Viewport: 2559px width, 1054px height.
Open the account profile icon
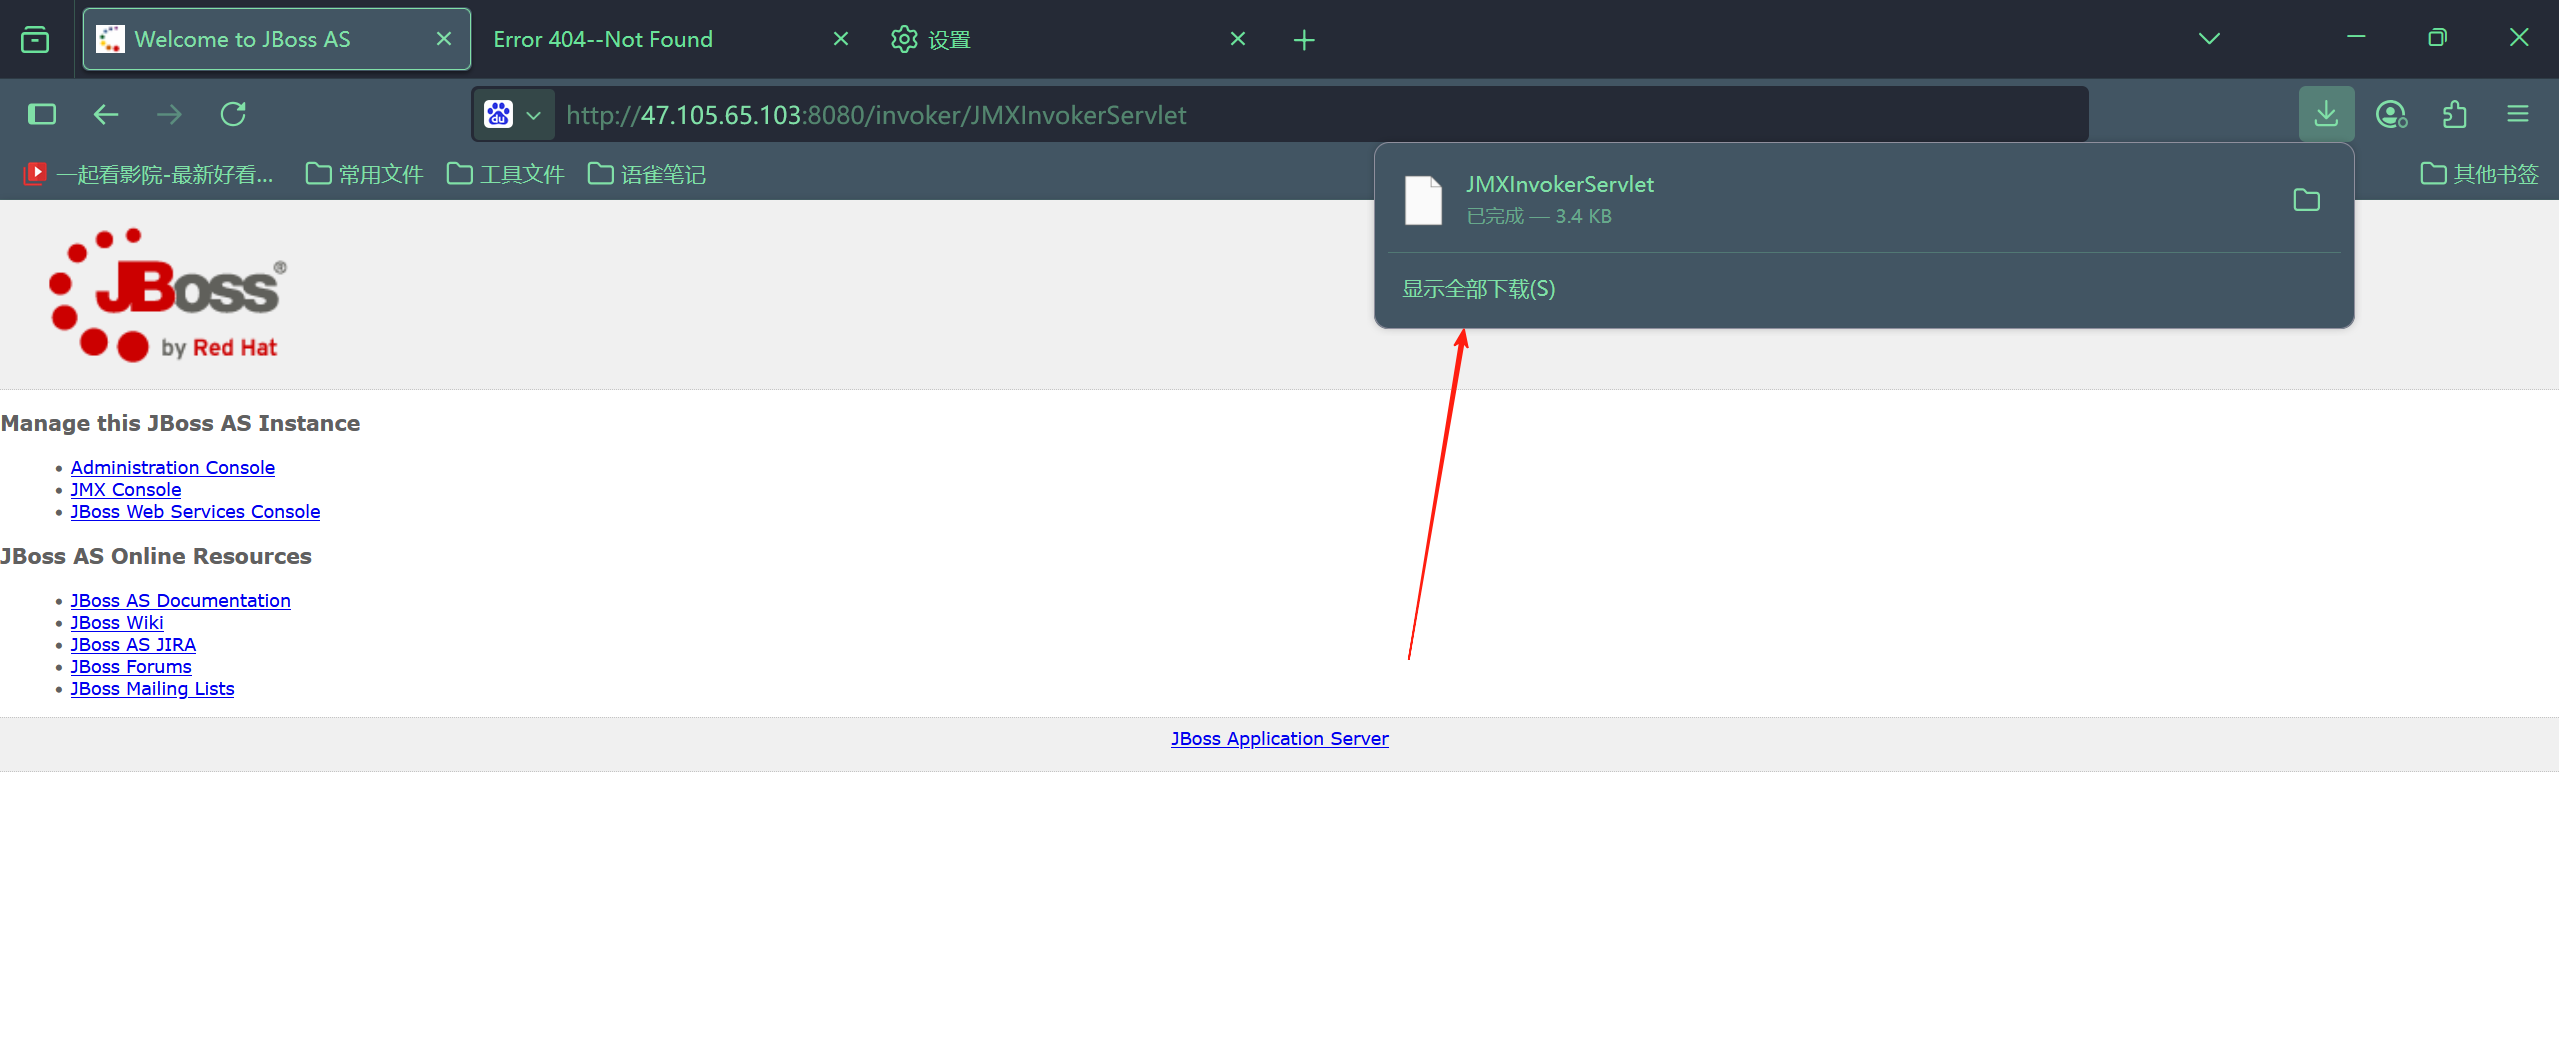[2391, 115]
